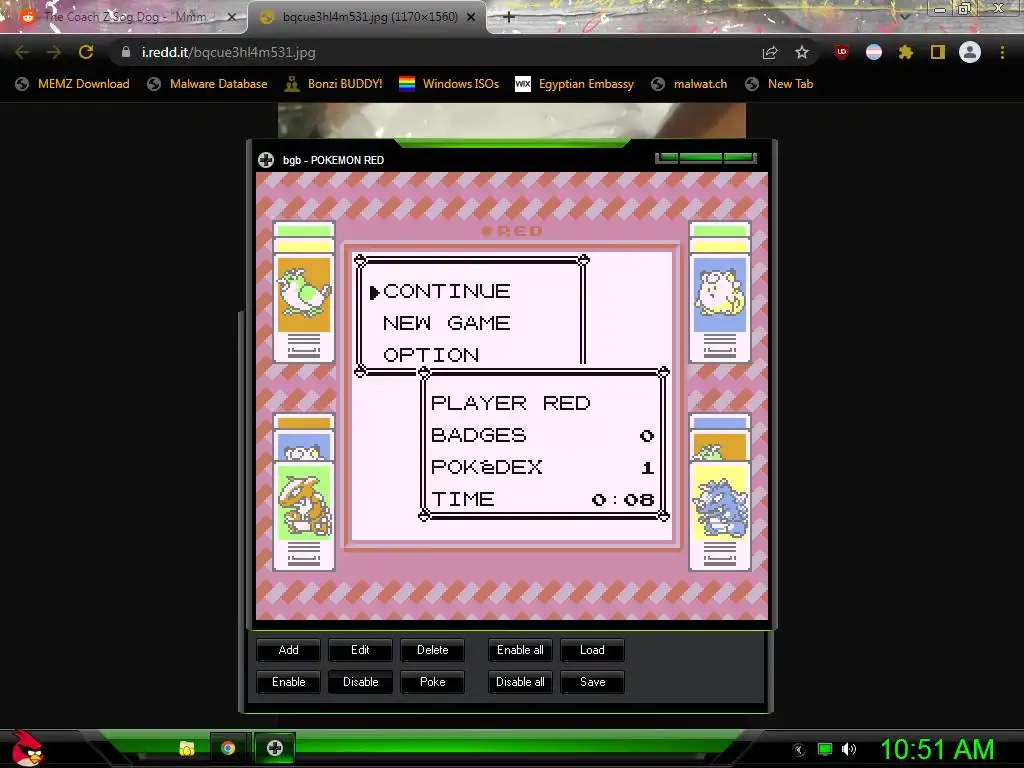
Task: Click the Delete cheat button
Action: [432, 650]
